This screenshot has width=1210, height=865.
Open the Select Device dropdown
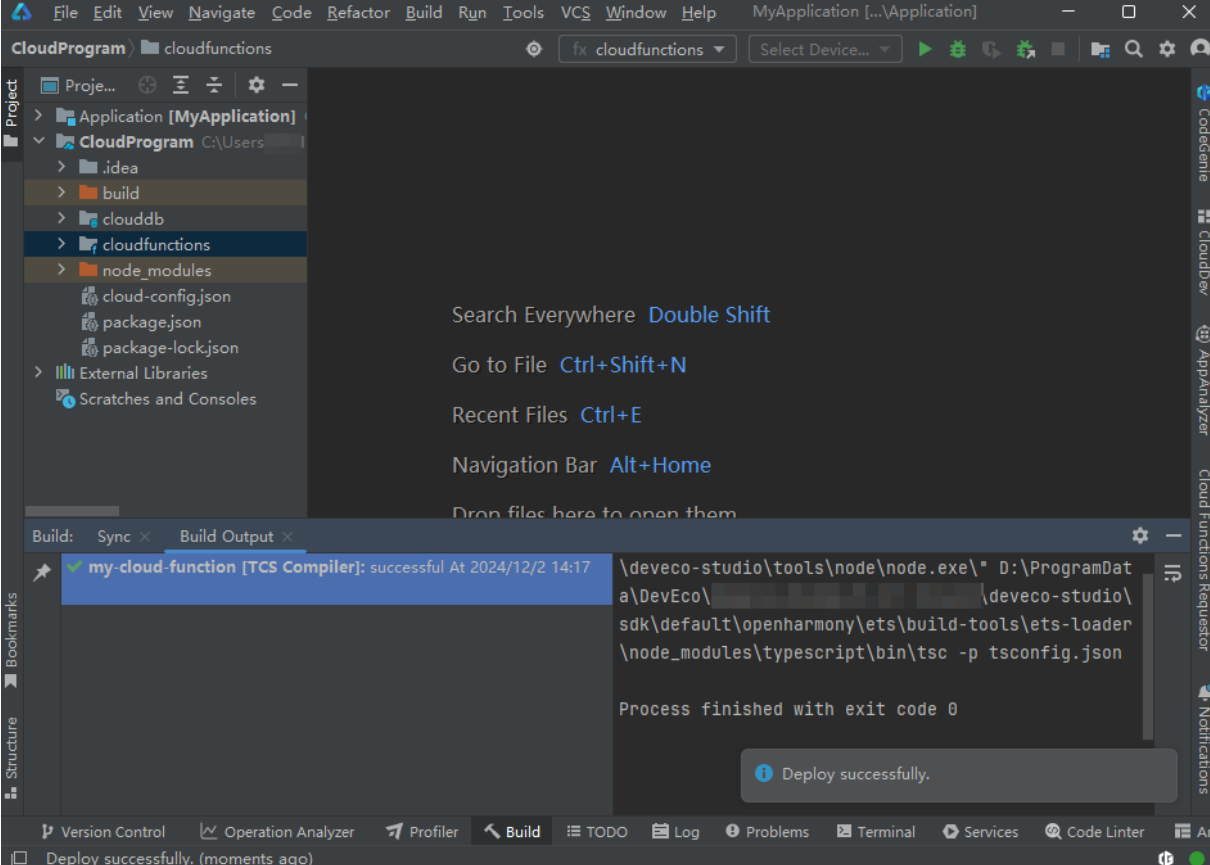[x=825, y=49]
